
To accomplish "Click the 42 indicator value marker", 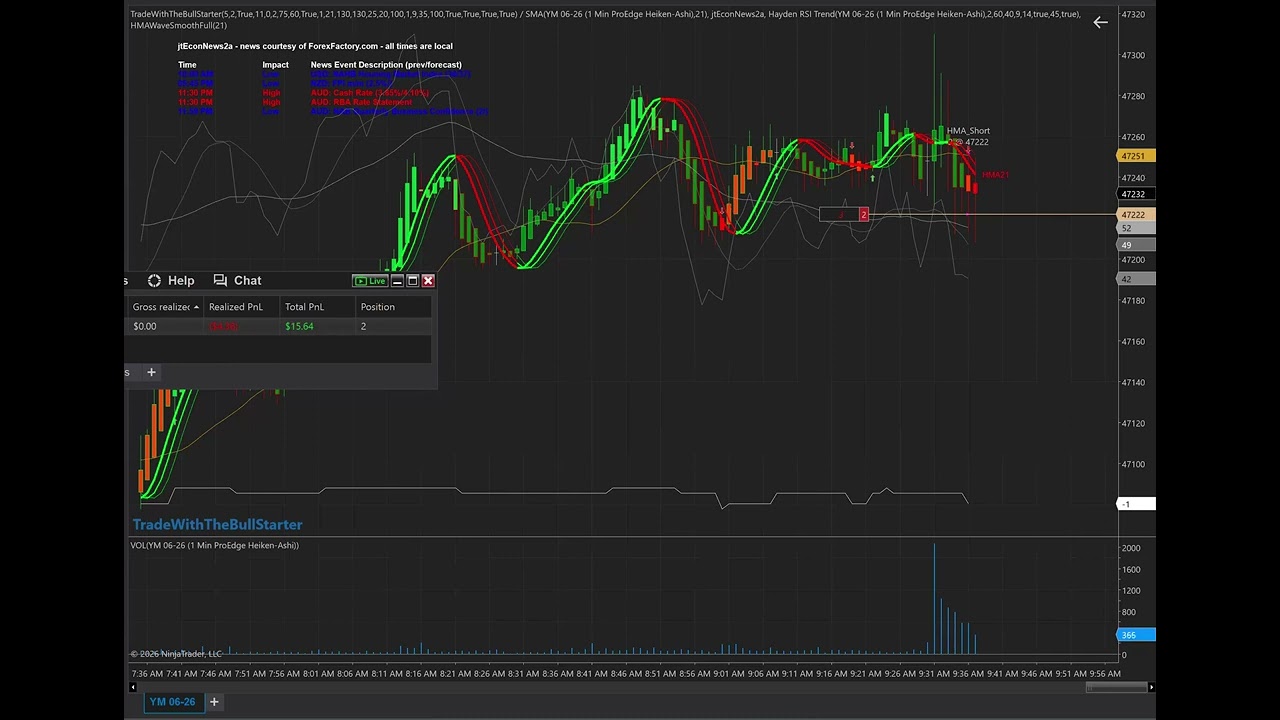I will point(1136,279).
